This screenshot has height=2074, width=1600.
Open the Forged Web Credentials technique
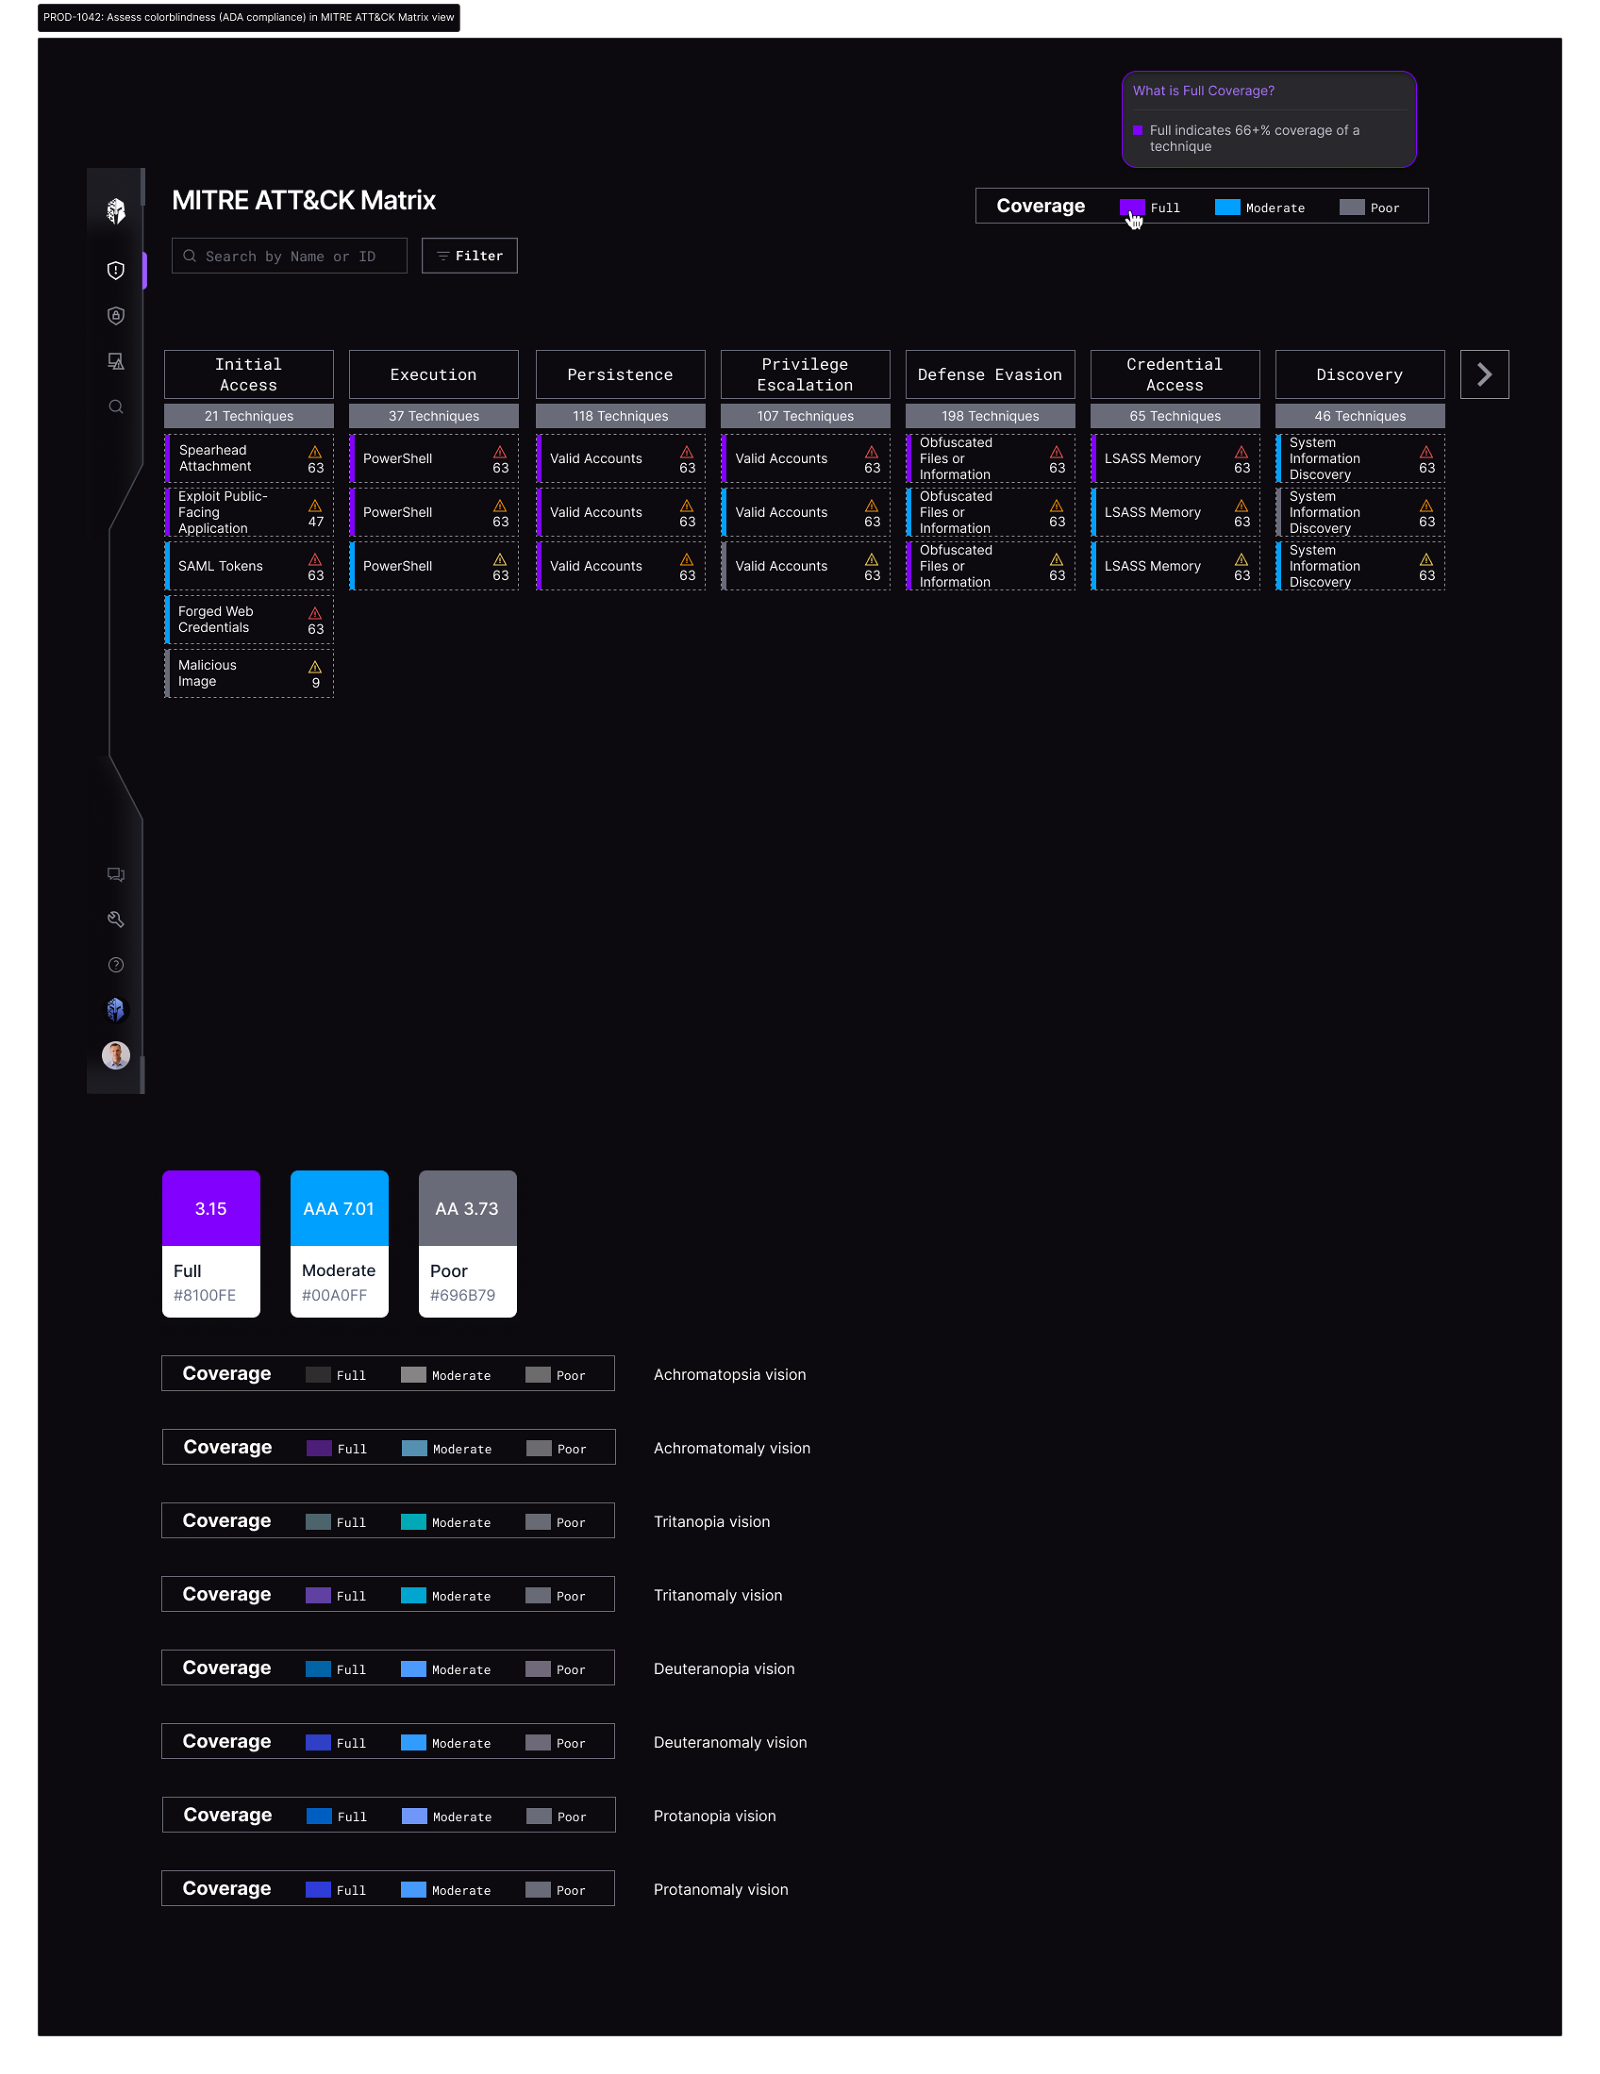tap(249, 620)
